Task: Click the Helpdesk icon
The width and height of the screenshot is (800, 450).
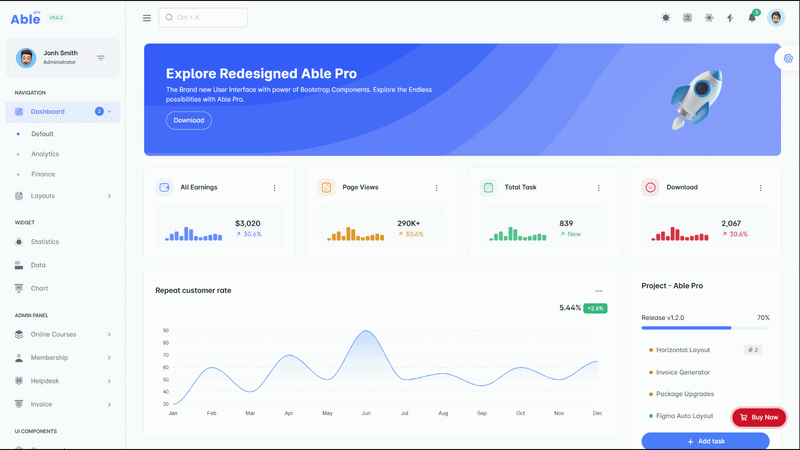Action: tap(19, 381)
